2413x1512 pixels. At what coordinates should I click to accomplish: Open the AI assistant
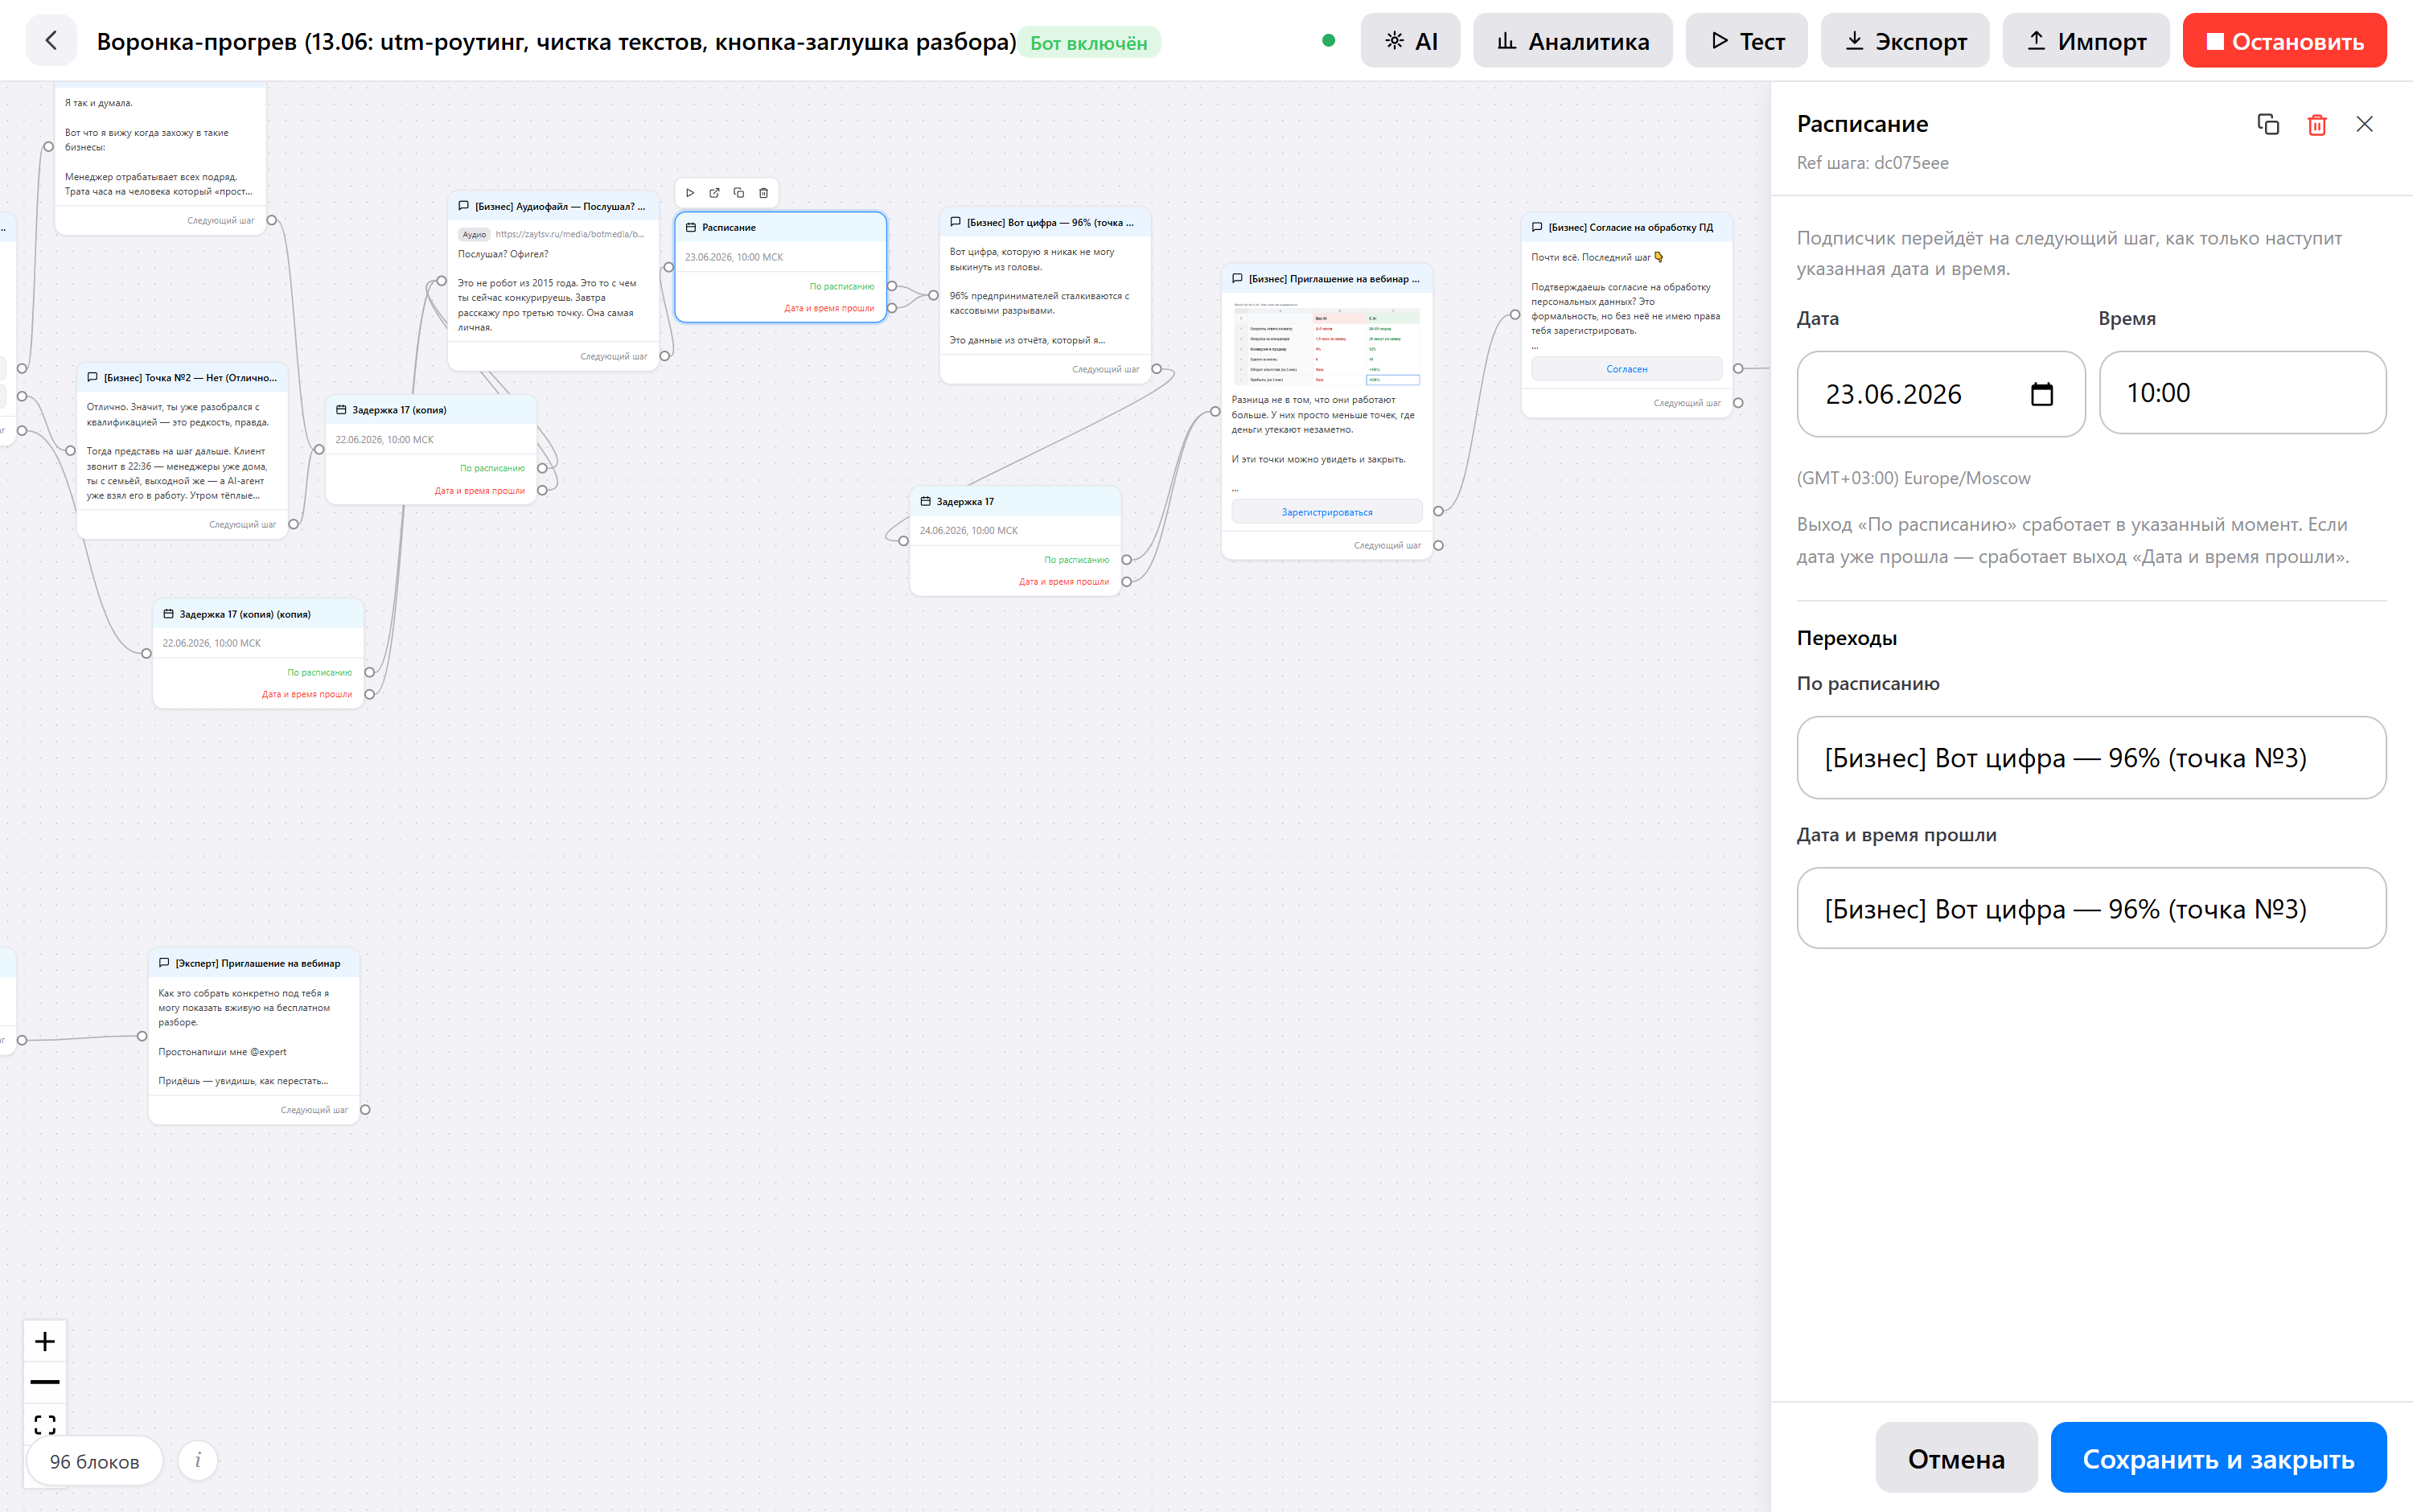point(1410,41)
